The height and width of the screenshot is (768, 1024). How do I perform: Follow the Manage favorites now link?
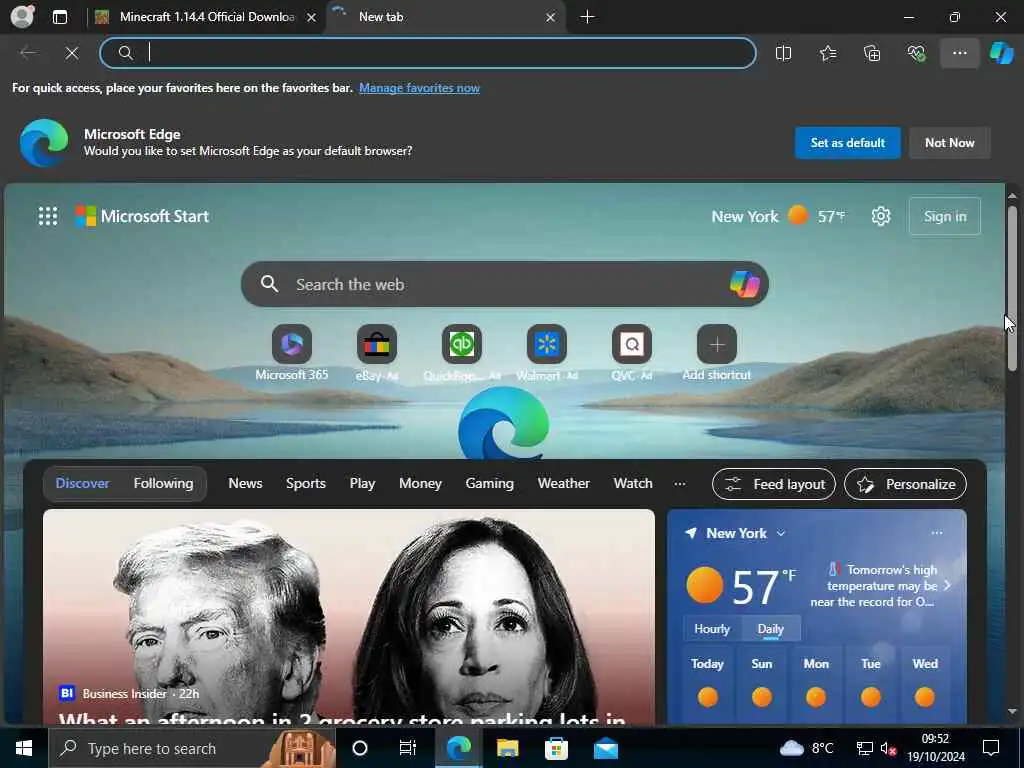(x=419, y=88)
